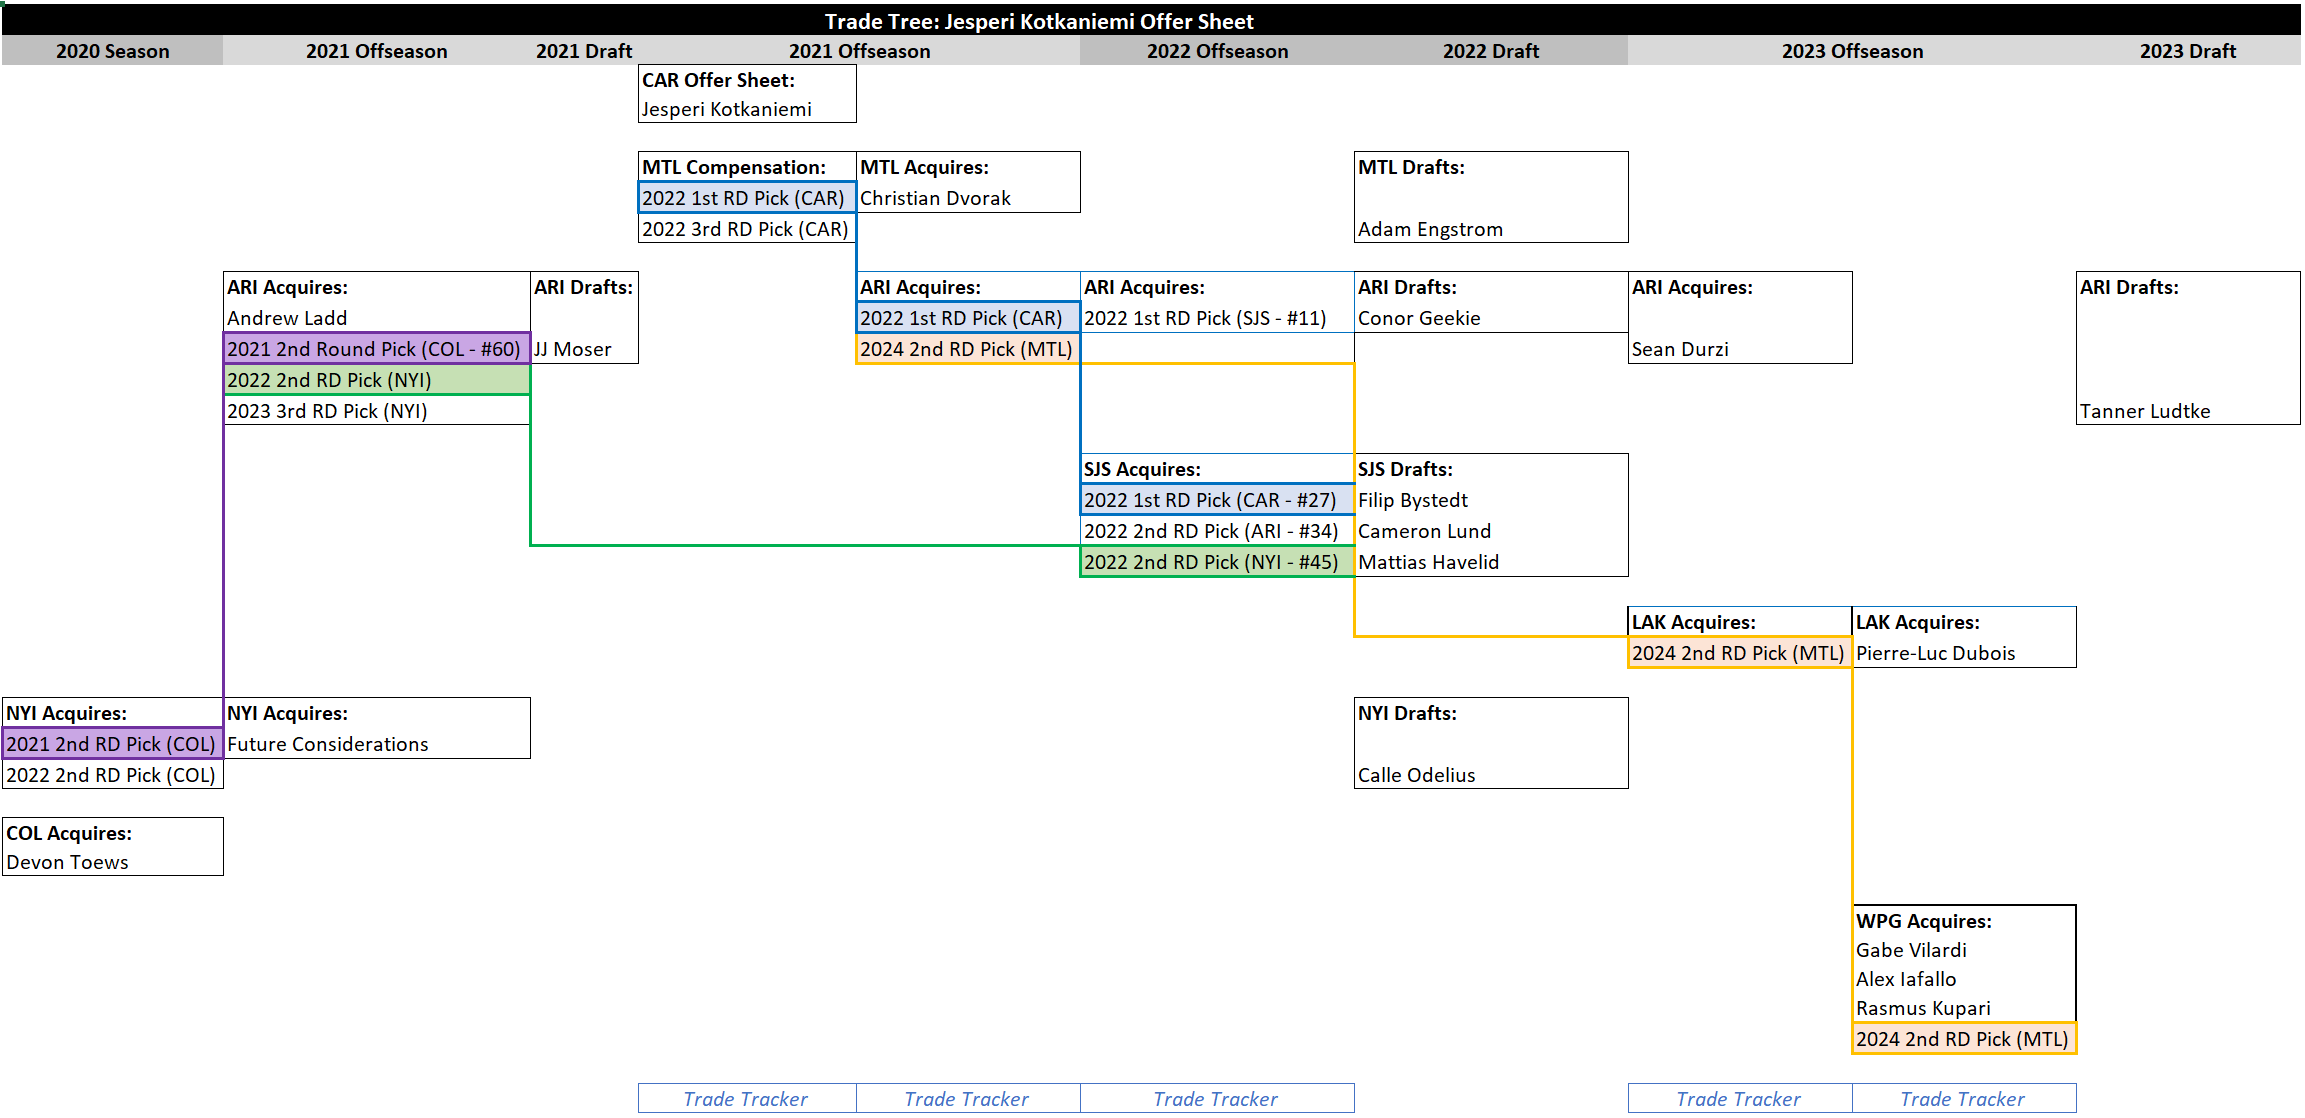Select '2022 1st RD Pick (CAR - #27)' cell
Image resolution: width=2305 pixels, height=1118 pixels.
1217,500
